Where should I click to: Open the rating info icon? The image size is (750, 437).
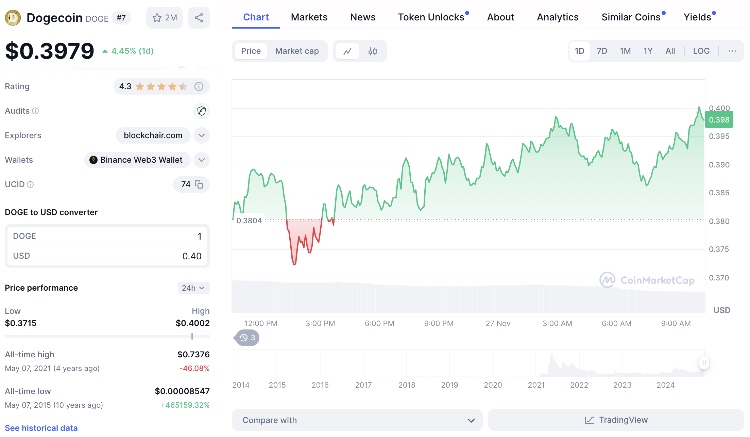tap(199, 87)
